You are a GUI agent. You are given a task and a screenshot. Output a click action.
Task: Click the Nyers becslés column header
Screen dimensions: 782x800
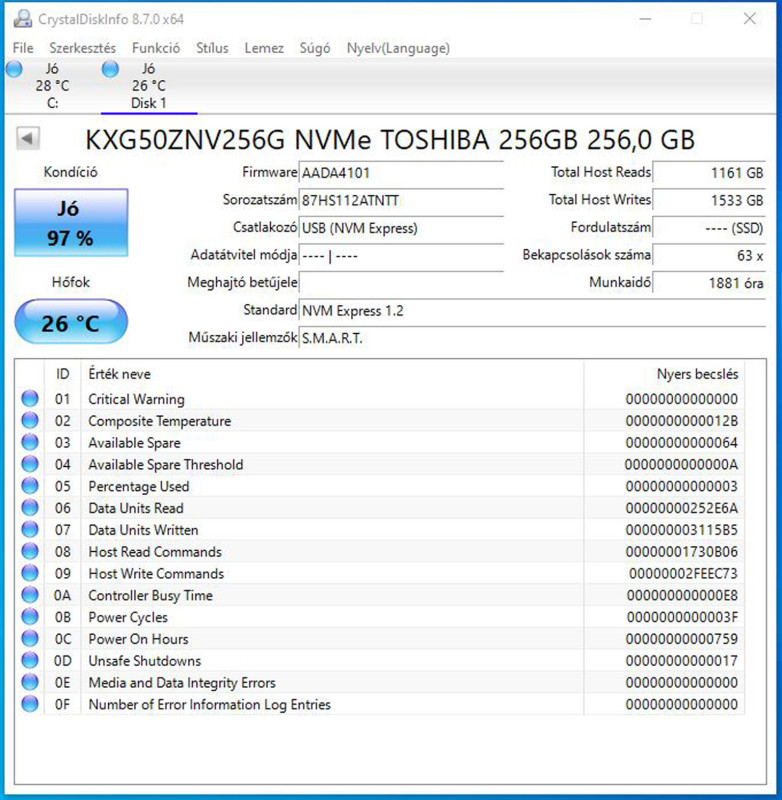pos(664,374)
